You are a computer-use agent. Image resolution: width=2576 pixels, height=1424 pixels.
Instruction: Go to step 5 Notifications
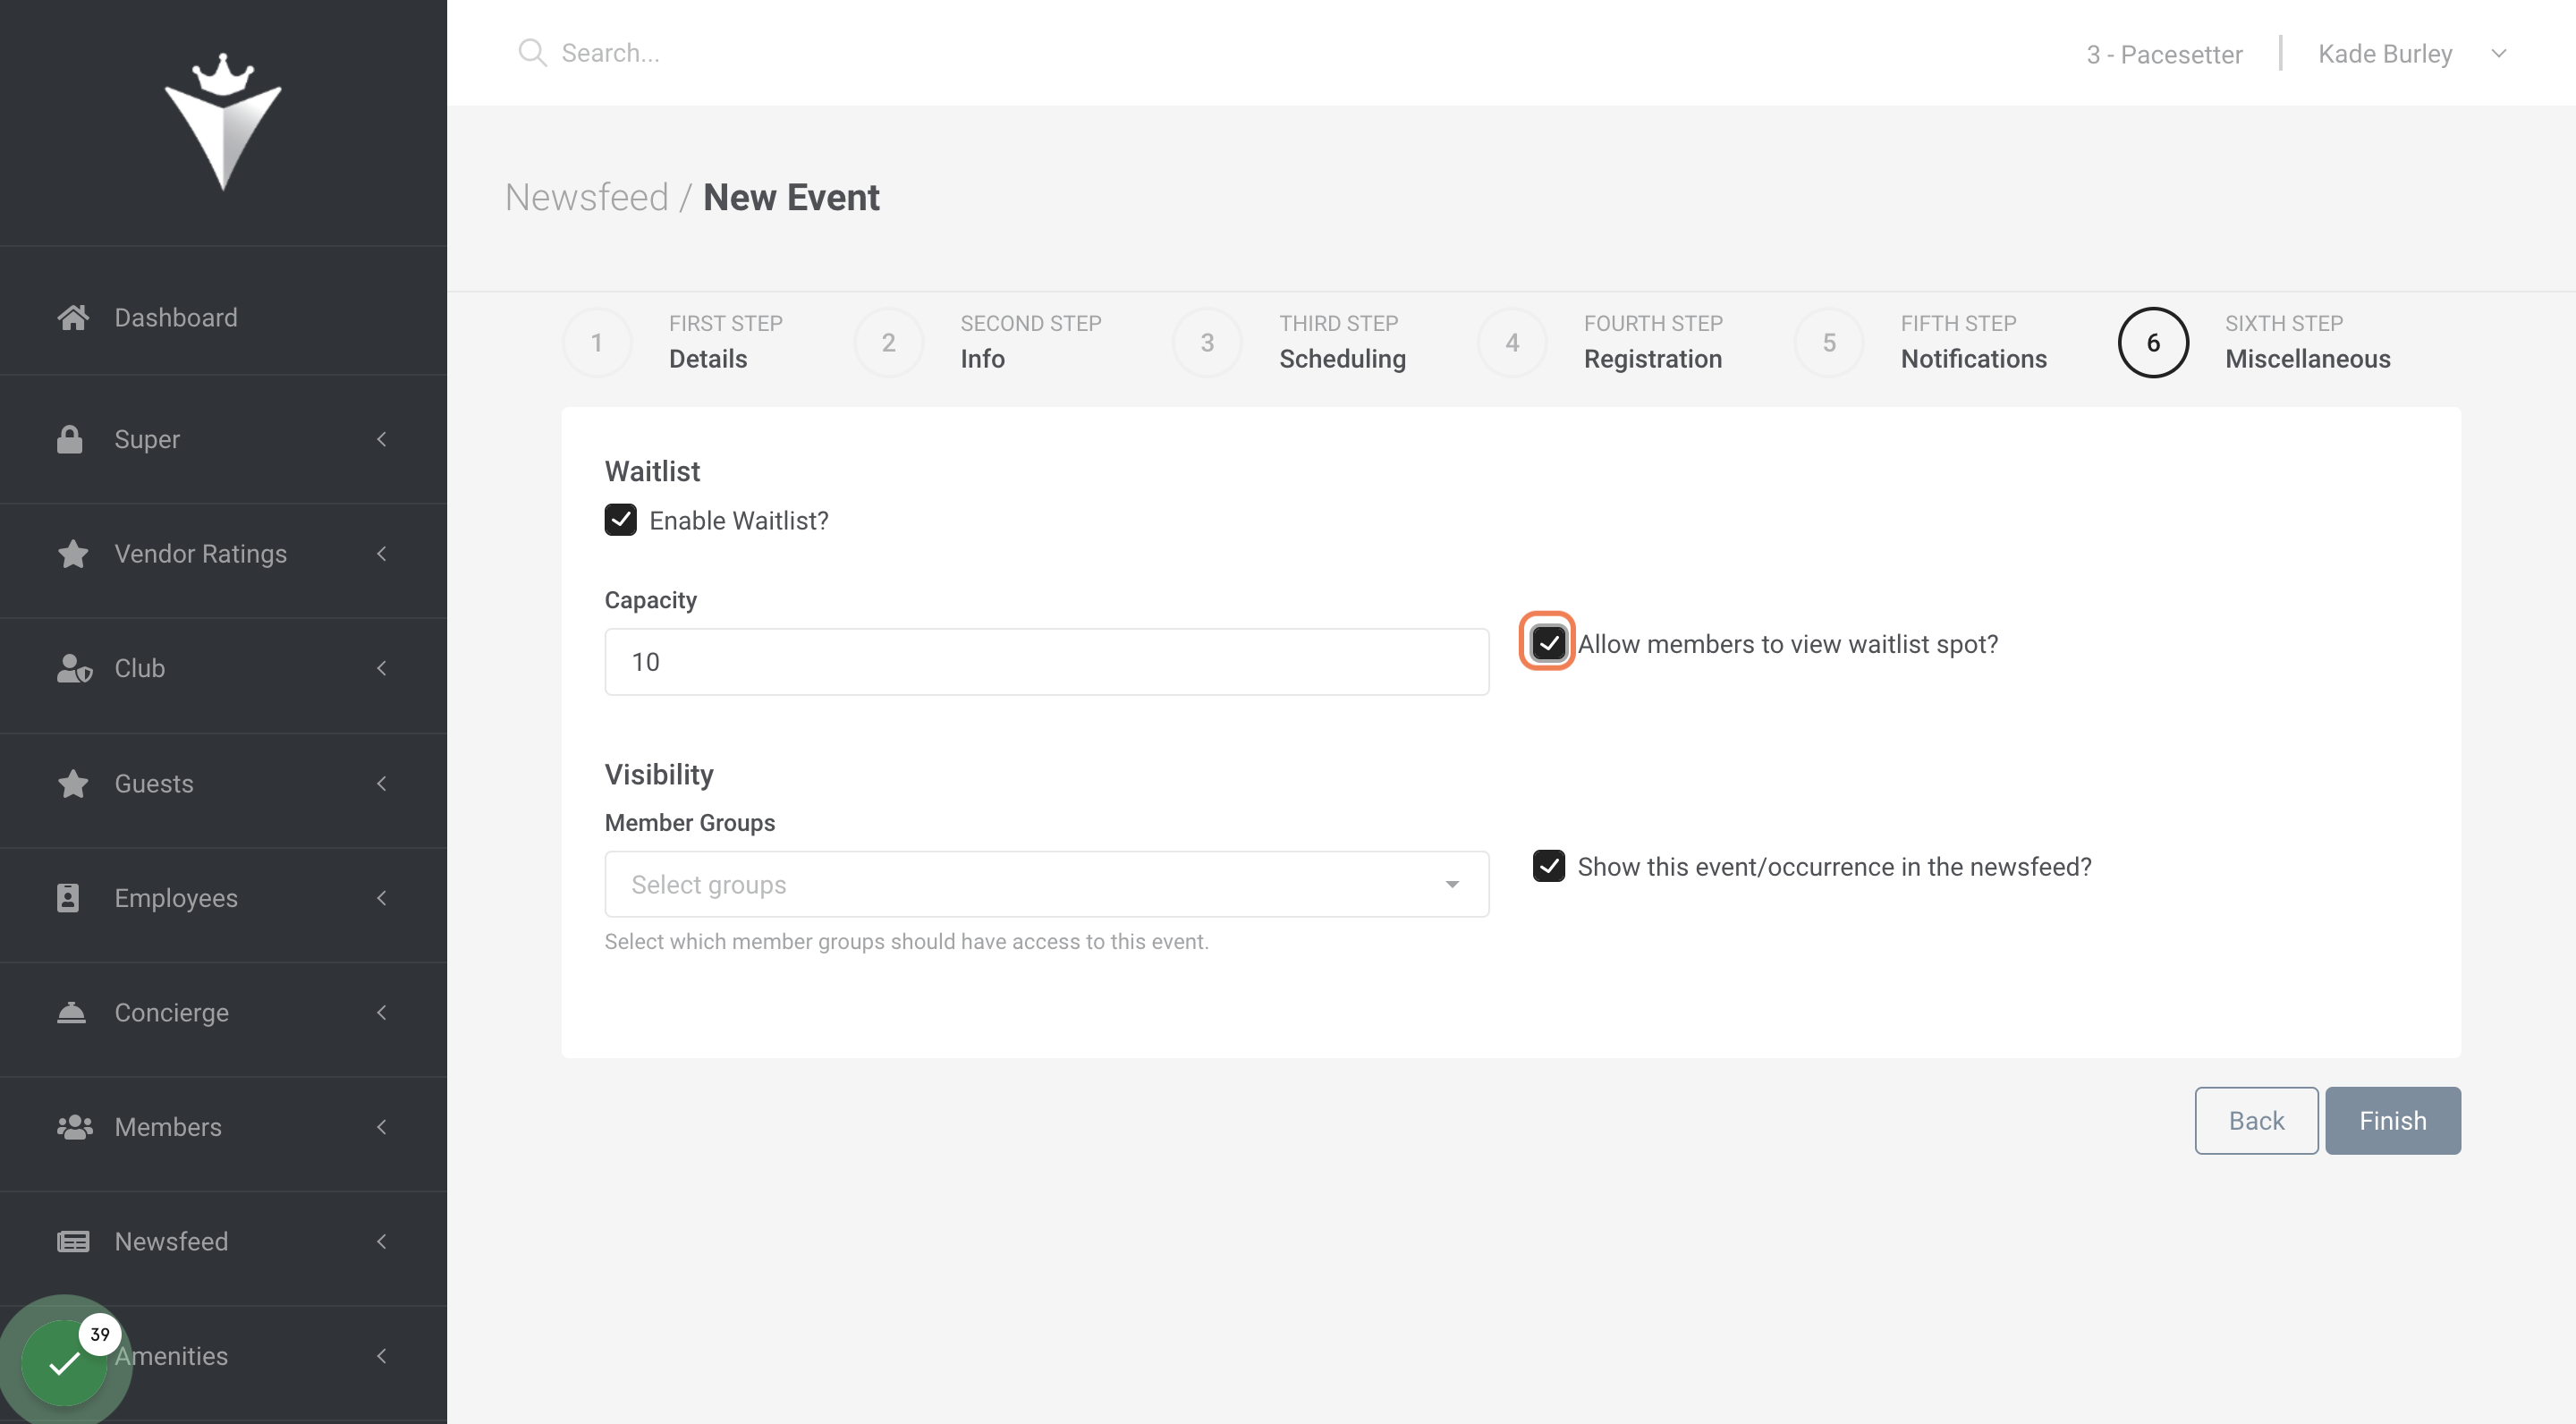click(x=1920, y=342)
